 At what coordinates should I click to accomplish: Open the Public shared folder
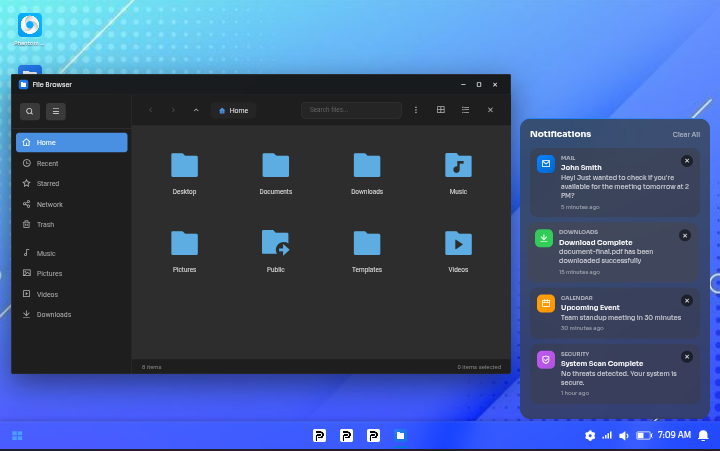[275, 244]
